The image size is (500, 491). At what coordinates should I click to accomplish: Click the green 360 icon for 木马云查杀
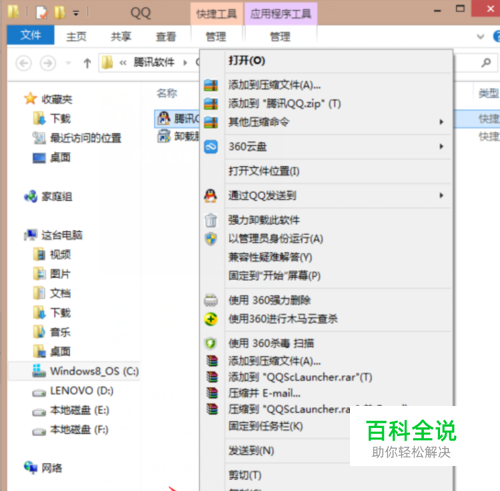coord(211,319)
